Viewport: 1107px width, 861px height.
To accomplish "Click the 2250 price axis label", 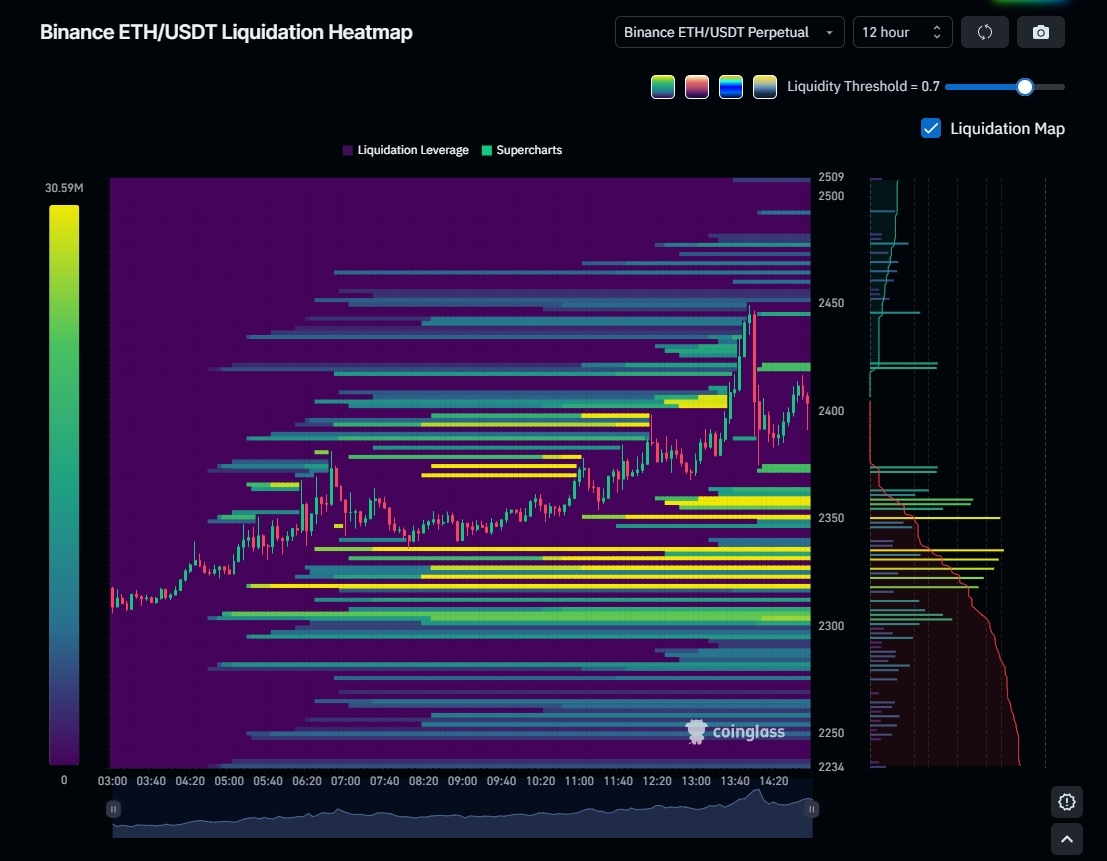I will (831, 733).
